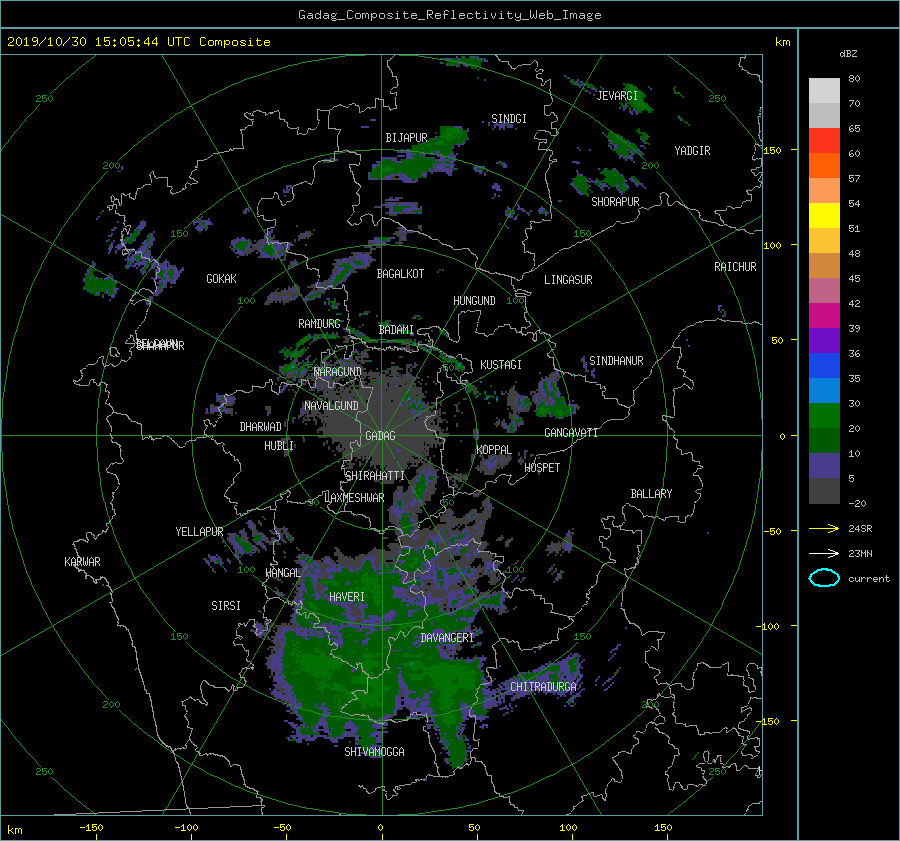900x841 pixels.
Task: Select the dark gray -20 dBZ swatch
Action: 824,490
